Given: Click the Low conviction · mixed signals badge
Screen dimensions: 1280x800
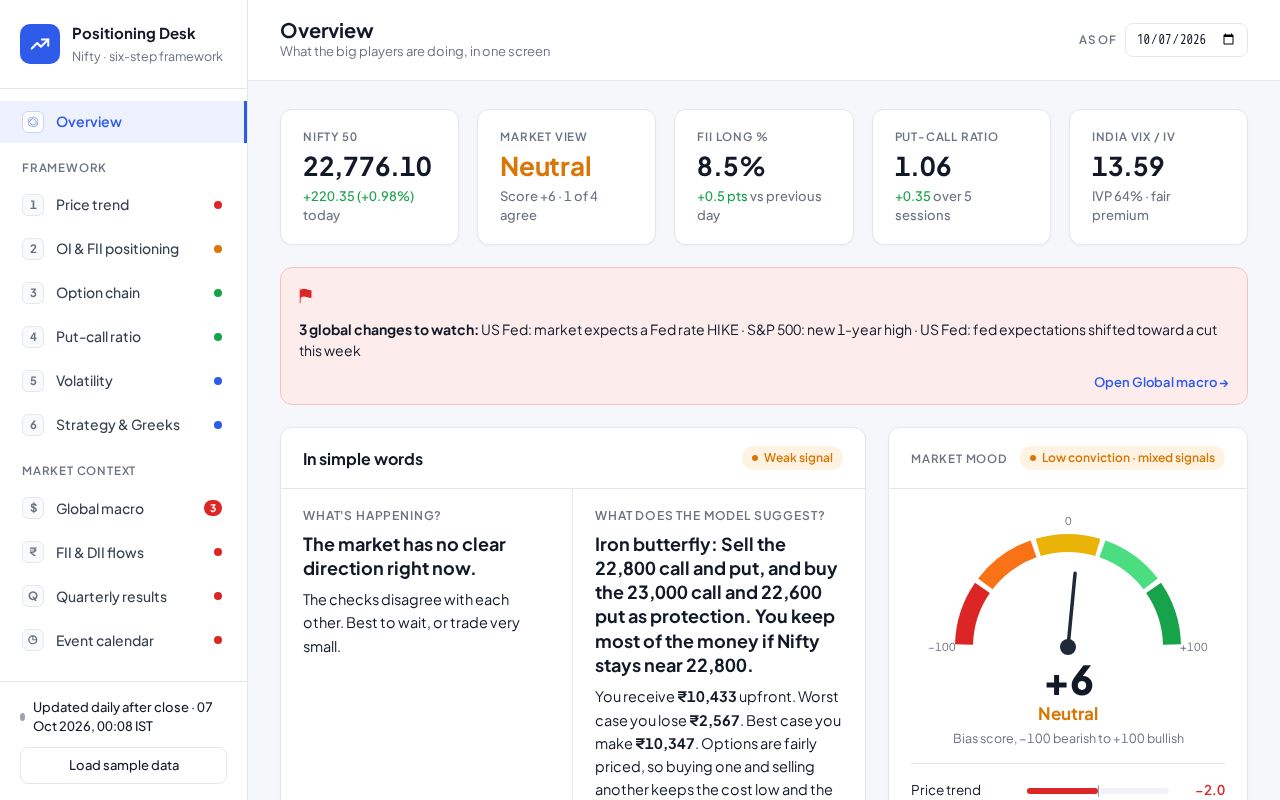Looking at the screenshot, I should (1122, 458).
